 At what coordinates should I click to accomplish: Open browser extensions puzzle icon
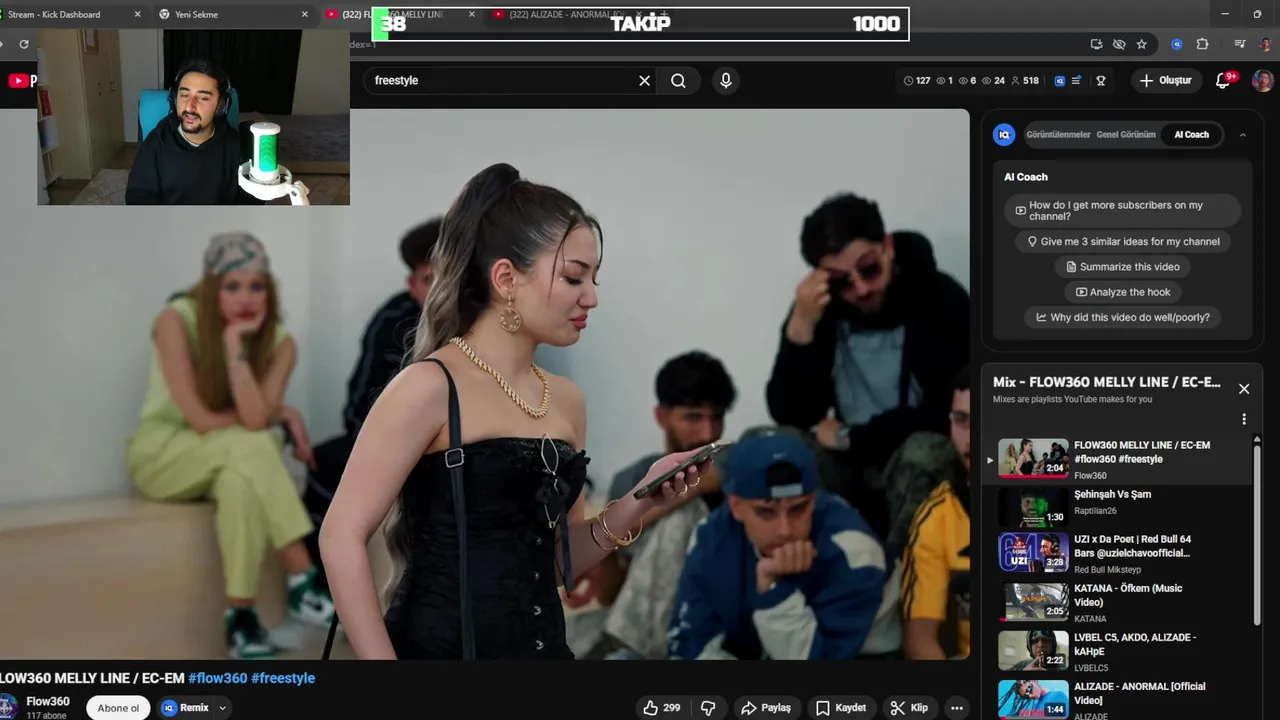point(1202,44)
